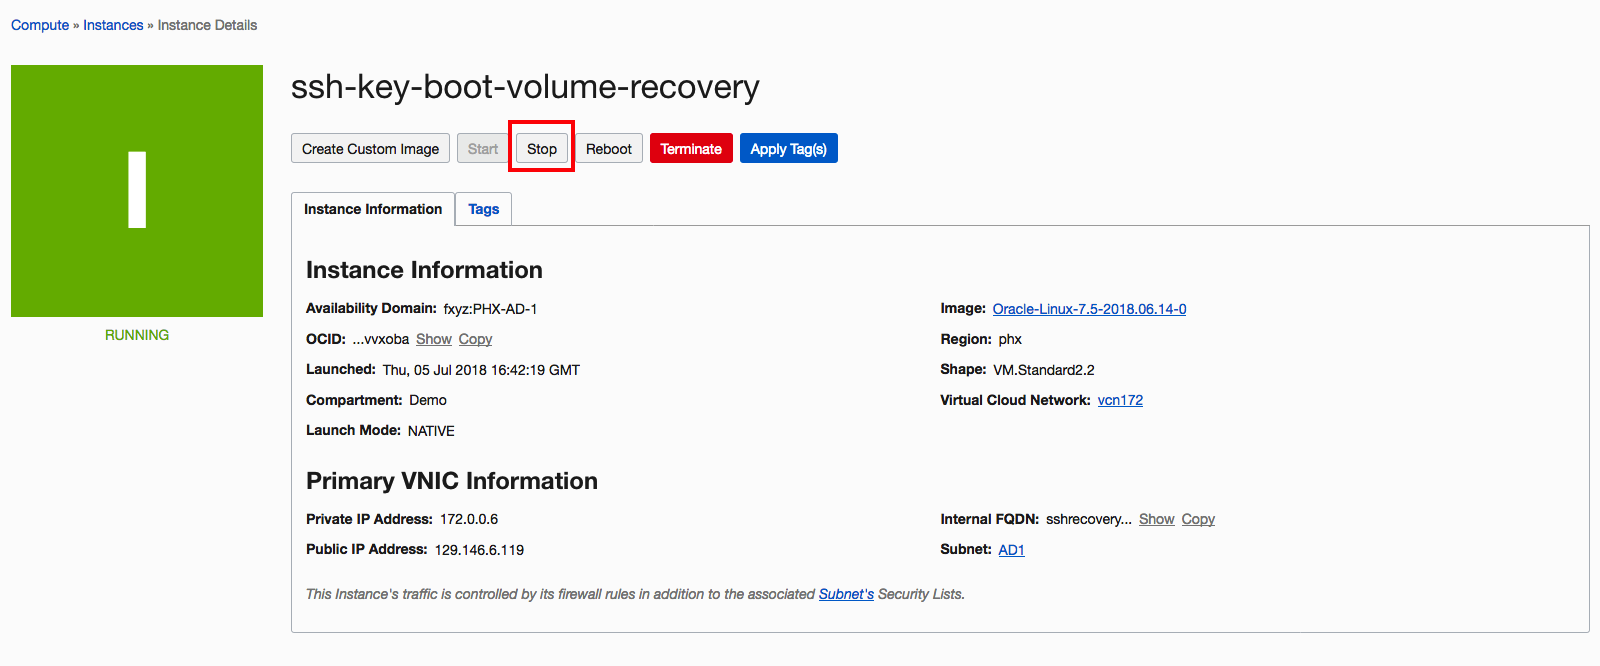Open virtual cloud network vcn172

click(x=1120, y=400)
